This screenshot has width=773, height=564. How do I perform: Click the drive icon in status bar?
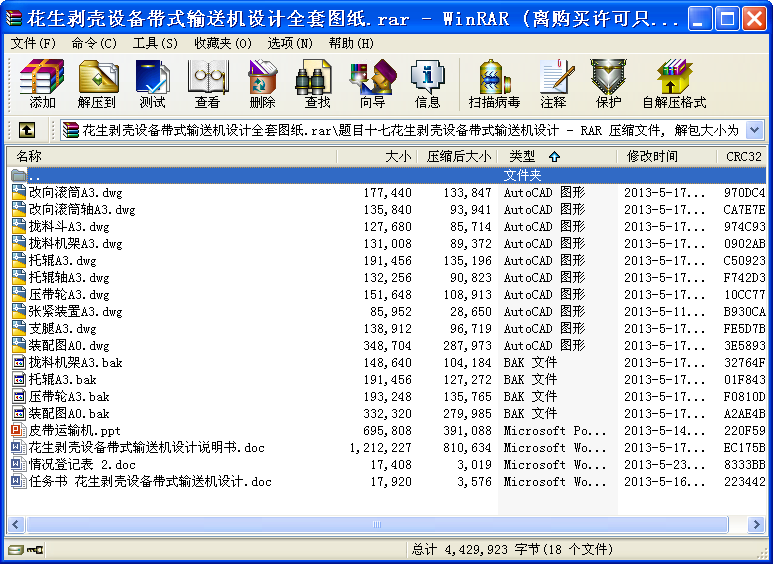point(16,549)
